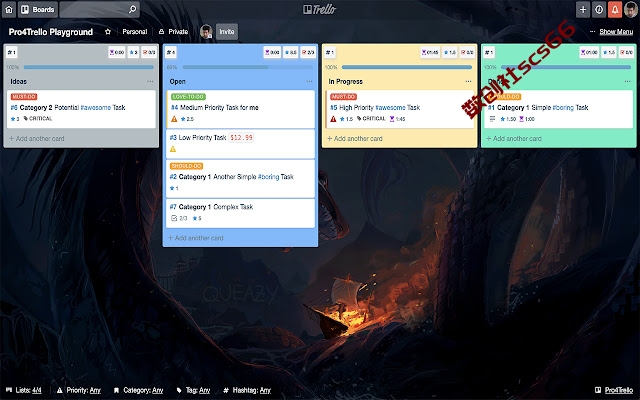This screenshot has width=640, height=400.
Task: Click Open list card count badge
Action: (x=171, y=52)
